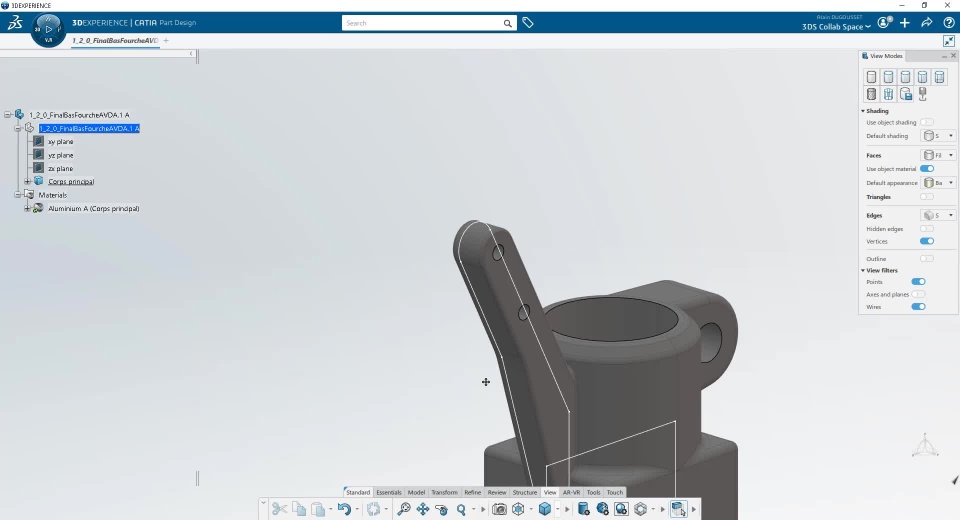Switch to the Essentials tab

coord(389,492)
